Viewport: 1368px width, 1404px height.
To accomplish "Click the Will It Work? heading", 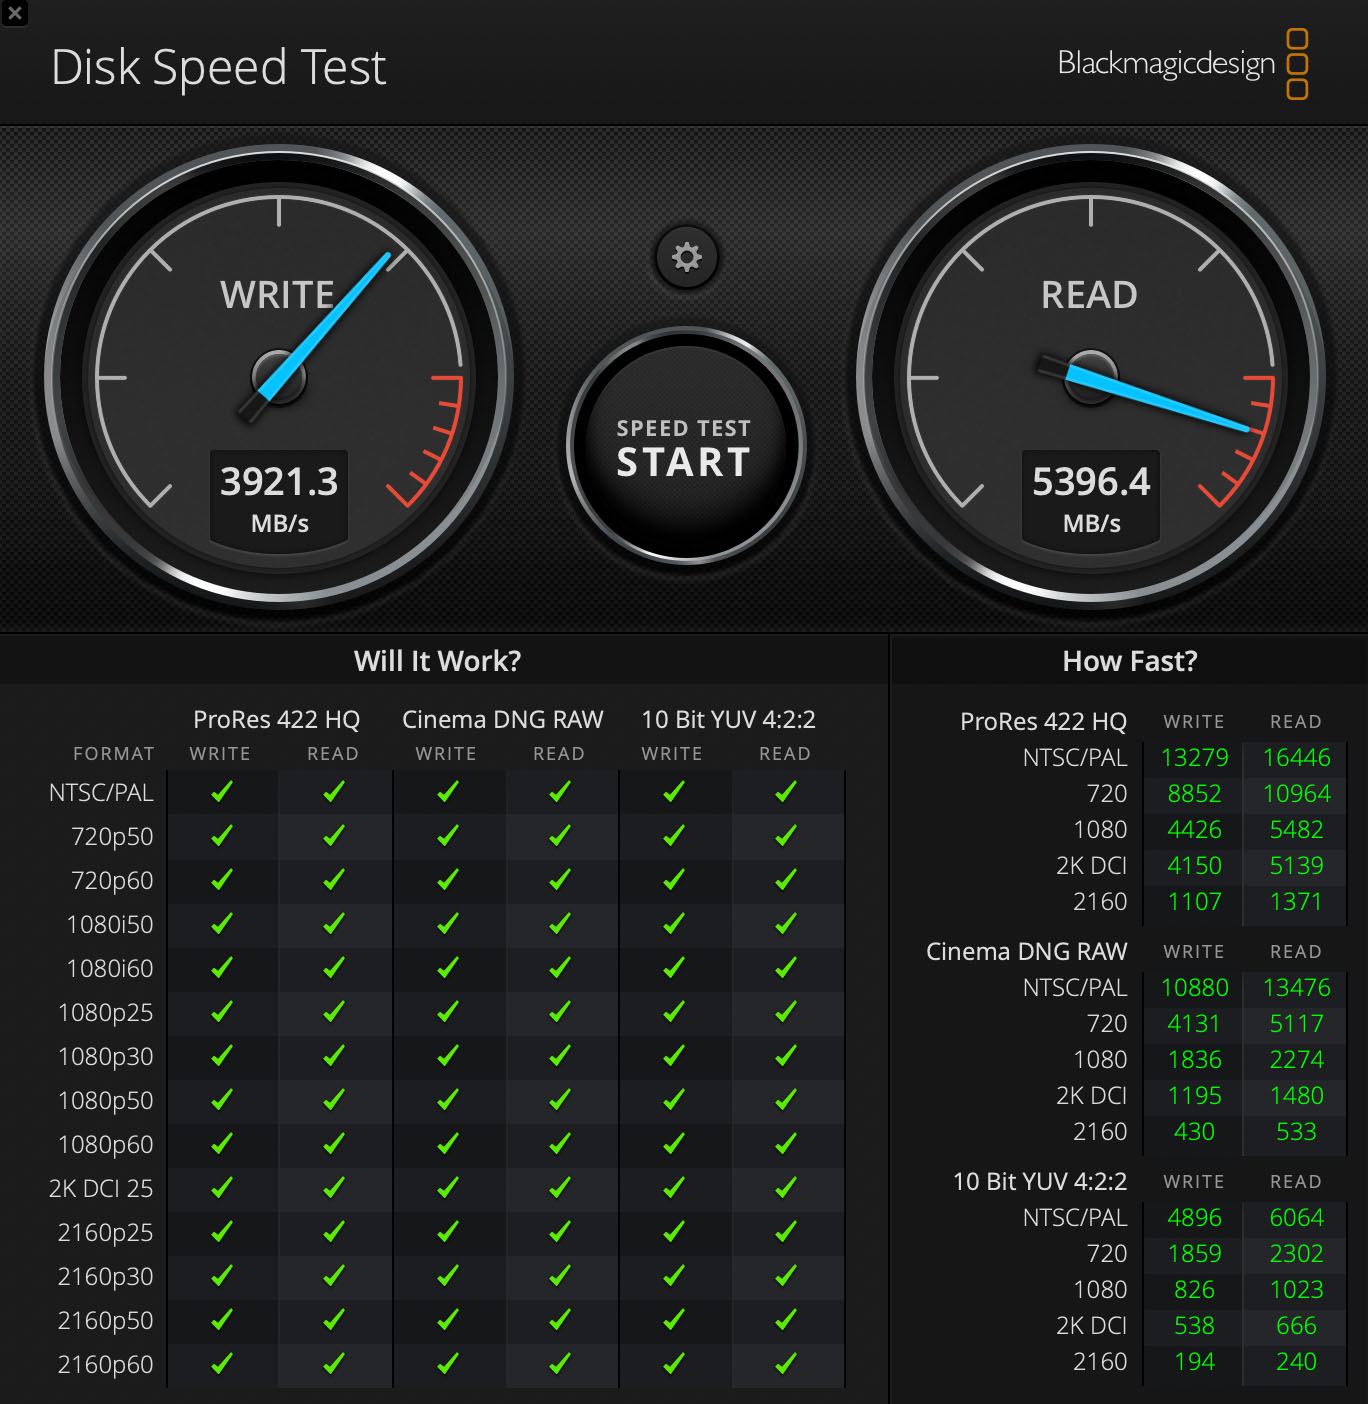I will [437, 661].
